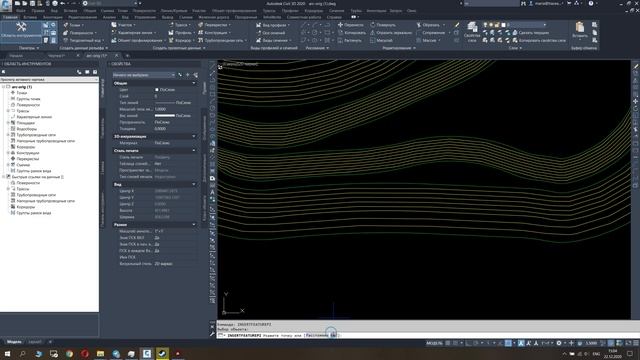Click Копировать свойства слоя (Match layer) button

tap(539, 40)
